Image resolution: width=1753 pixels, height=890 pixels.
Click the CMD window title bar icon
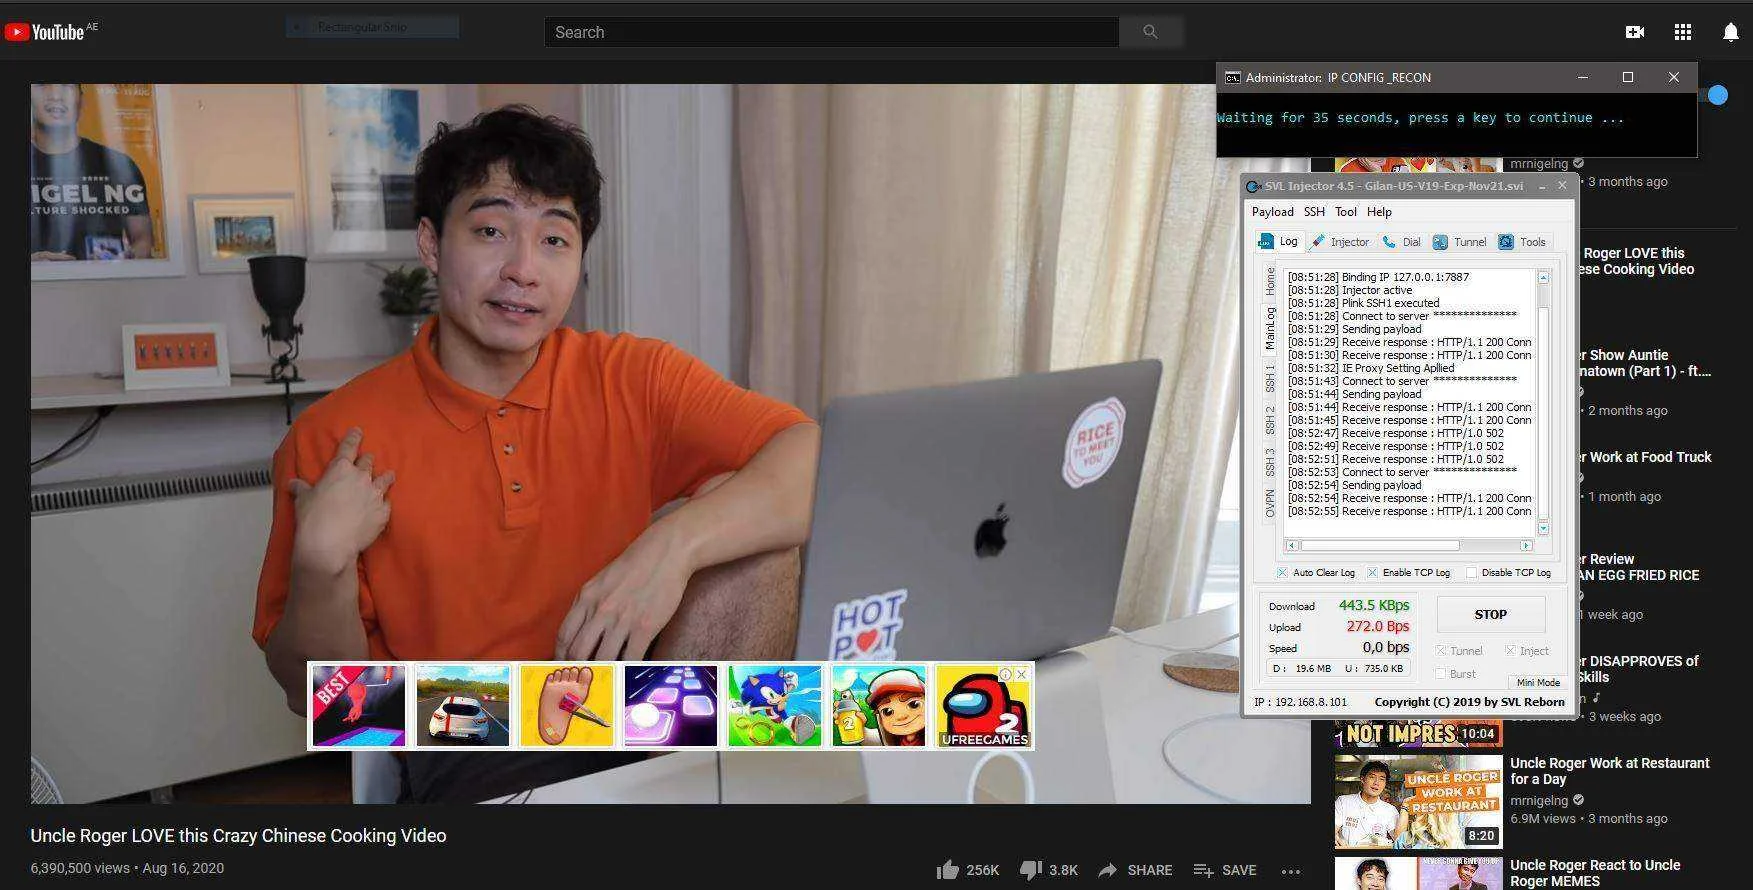click(x=1233, y=78)
